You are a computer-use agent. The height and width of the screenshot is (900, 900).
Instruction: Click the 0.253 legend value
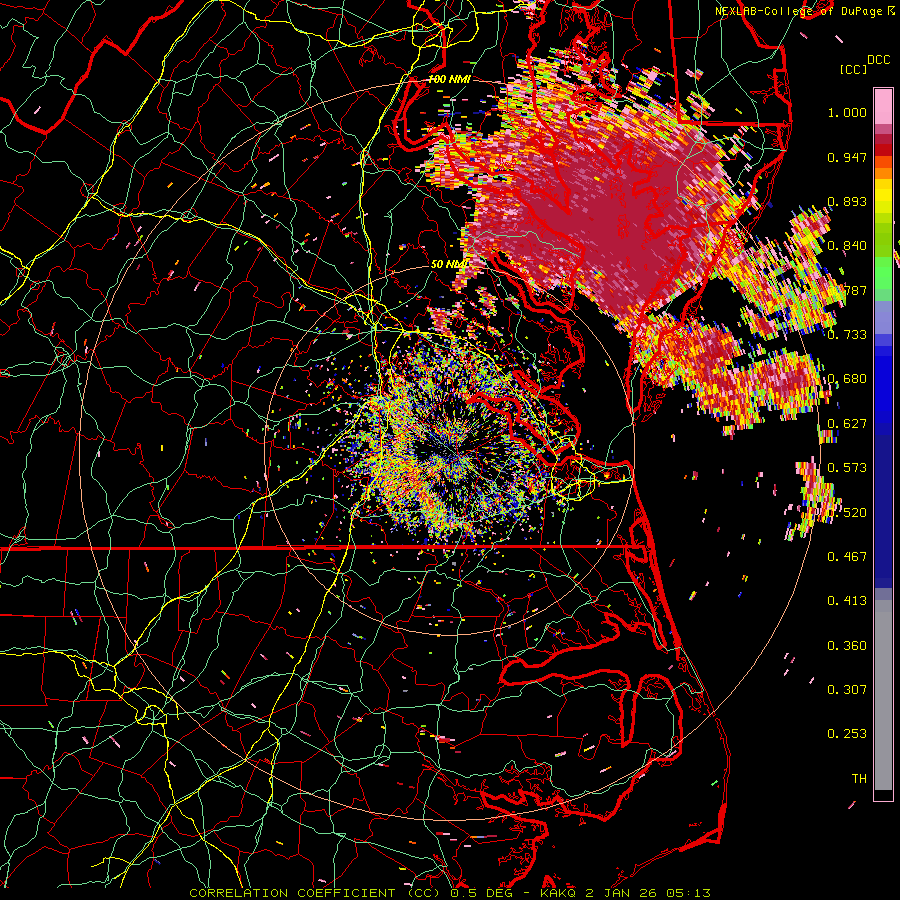pyautogui.click(x=847, y=734)
